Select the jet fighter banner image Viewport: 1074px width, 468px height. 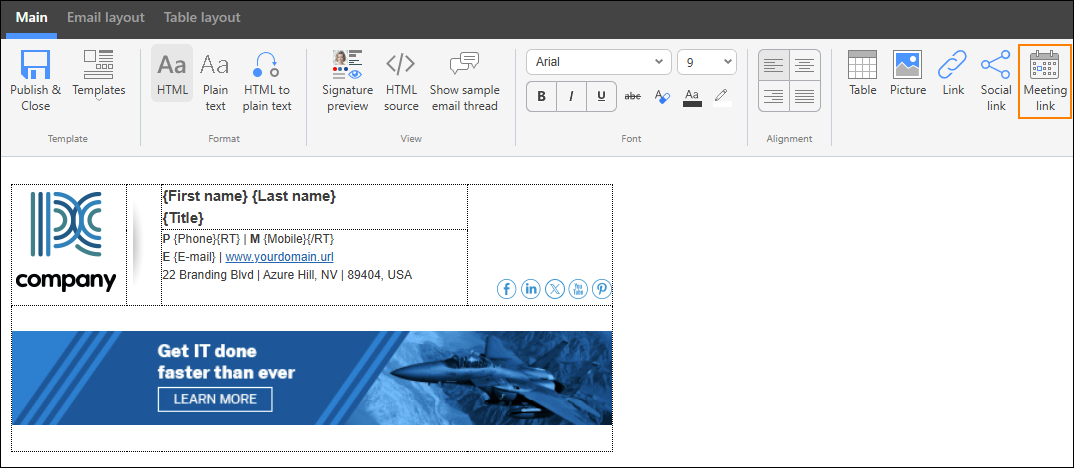click(312, 378)
